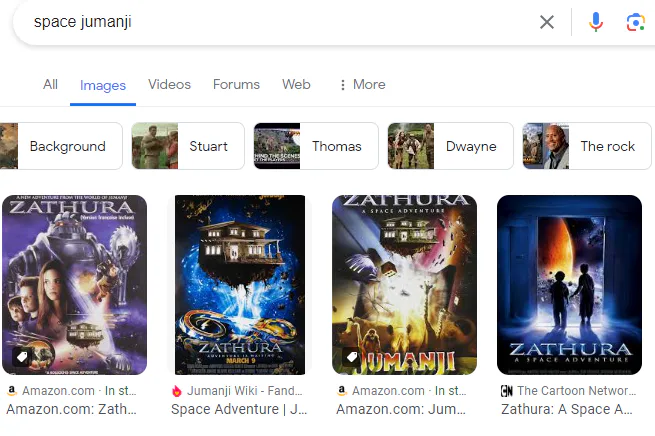655x436 pixels.
Task: Click the Jumanji Wiki - Fandom source label
Action: pyautogui.click(x=244, y=390)
